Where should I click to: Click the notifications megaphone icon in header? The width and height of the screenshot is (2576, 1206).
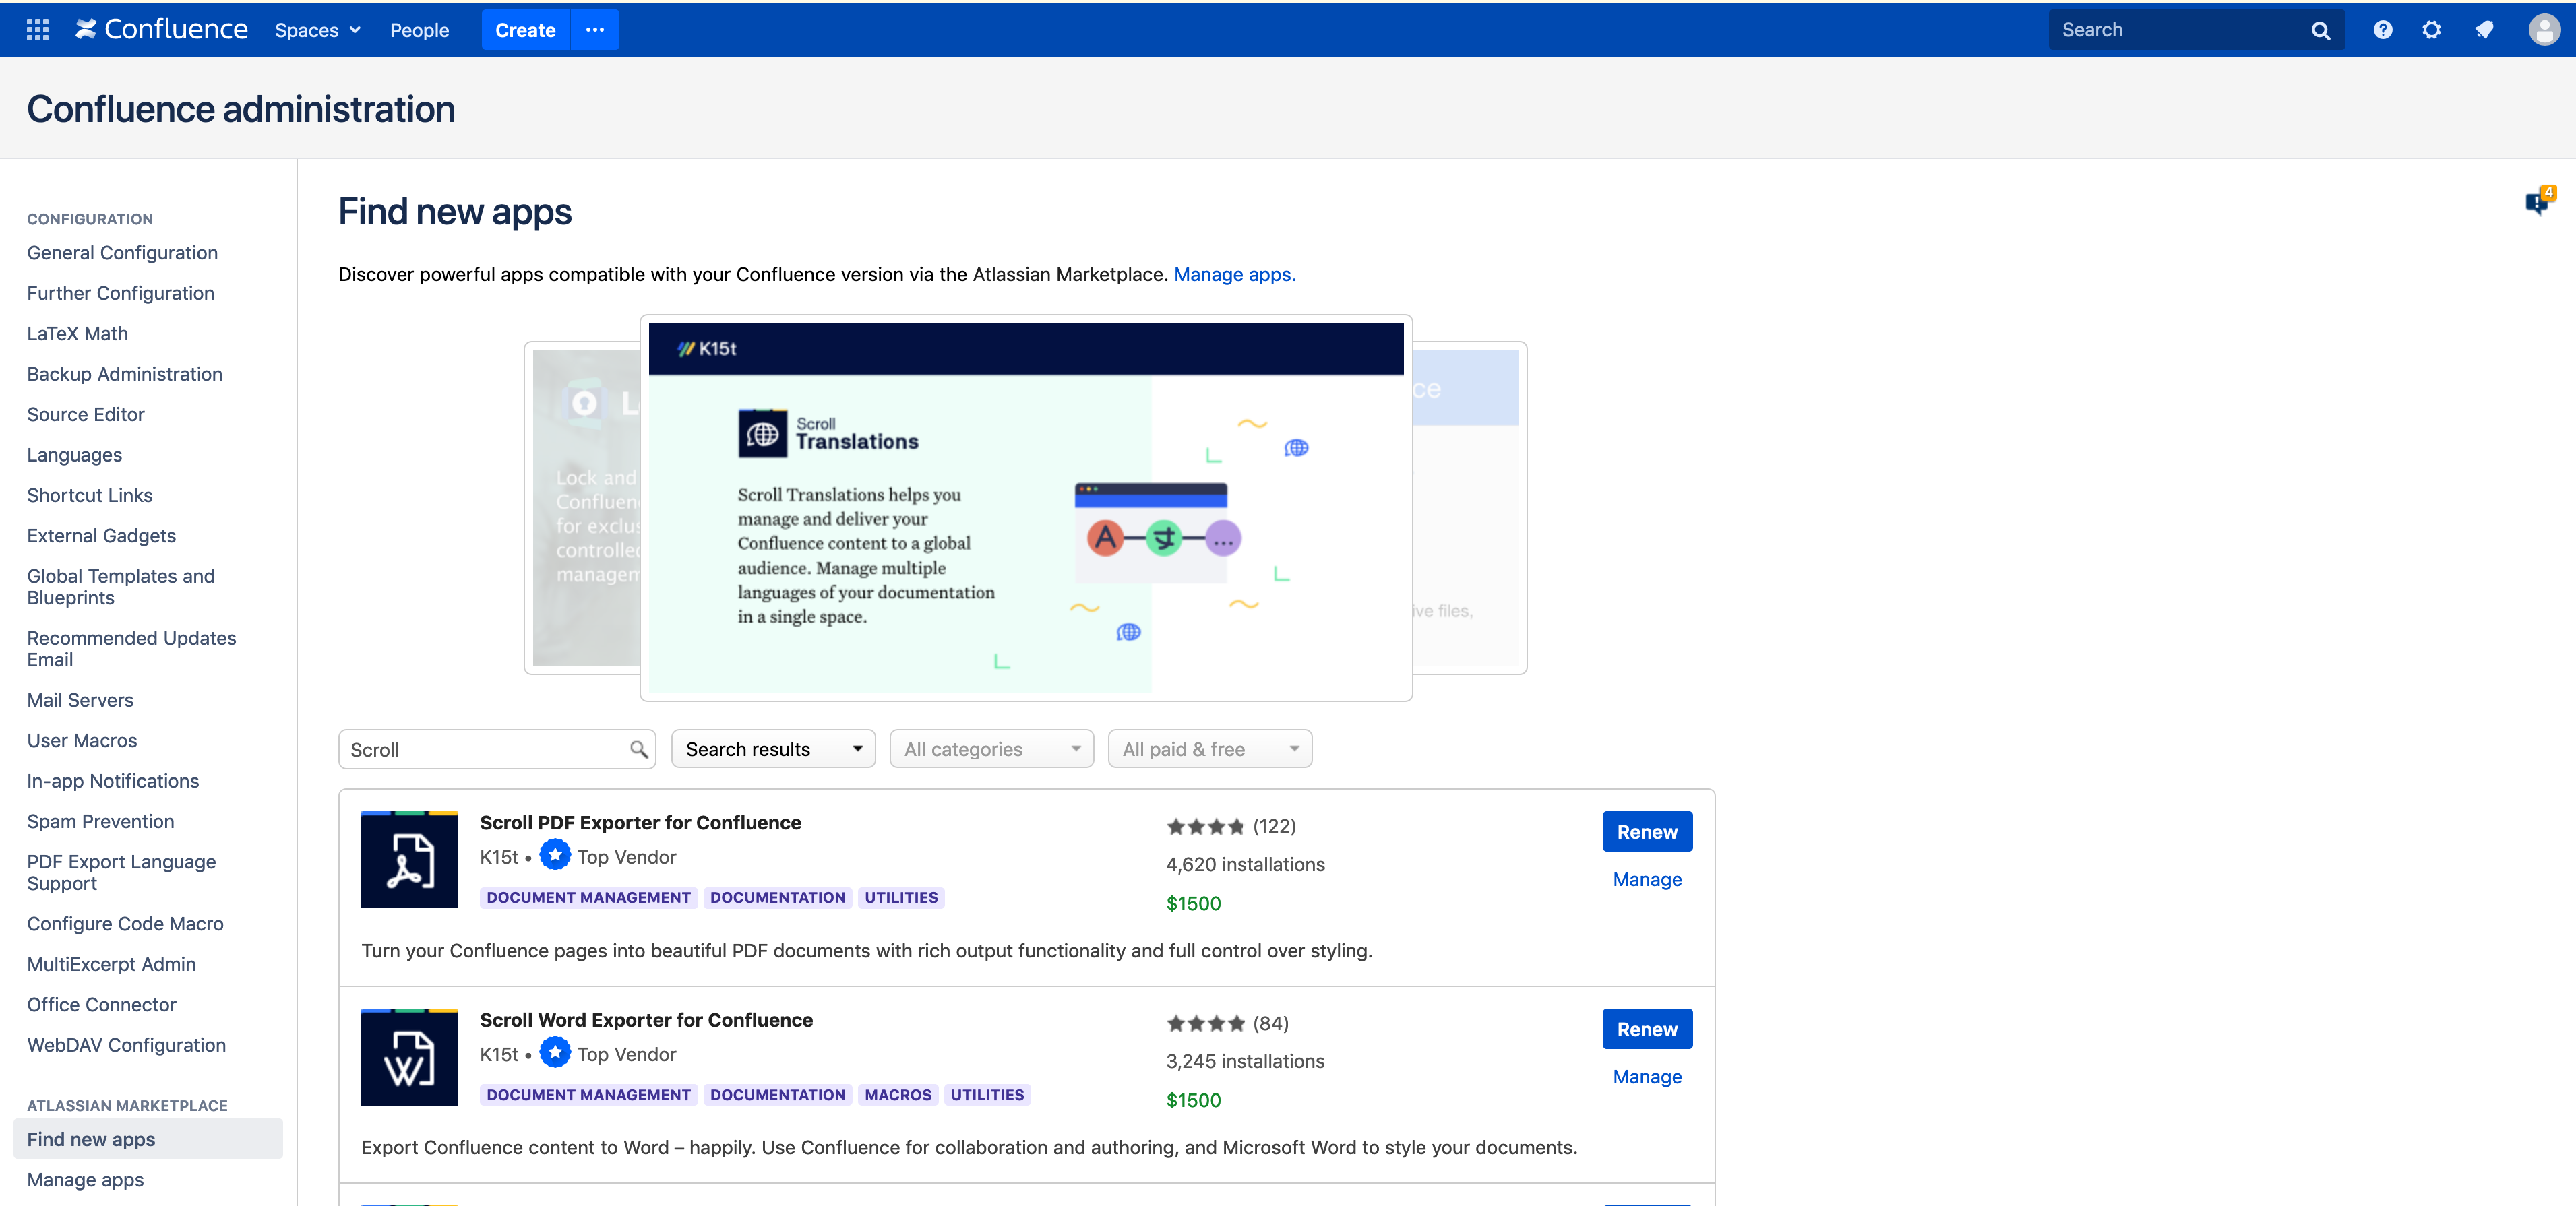tap(2484, 30)
